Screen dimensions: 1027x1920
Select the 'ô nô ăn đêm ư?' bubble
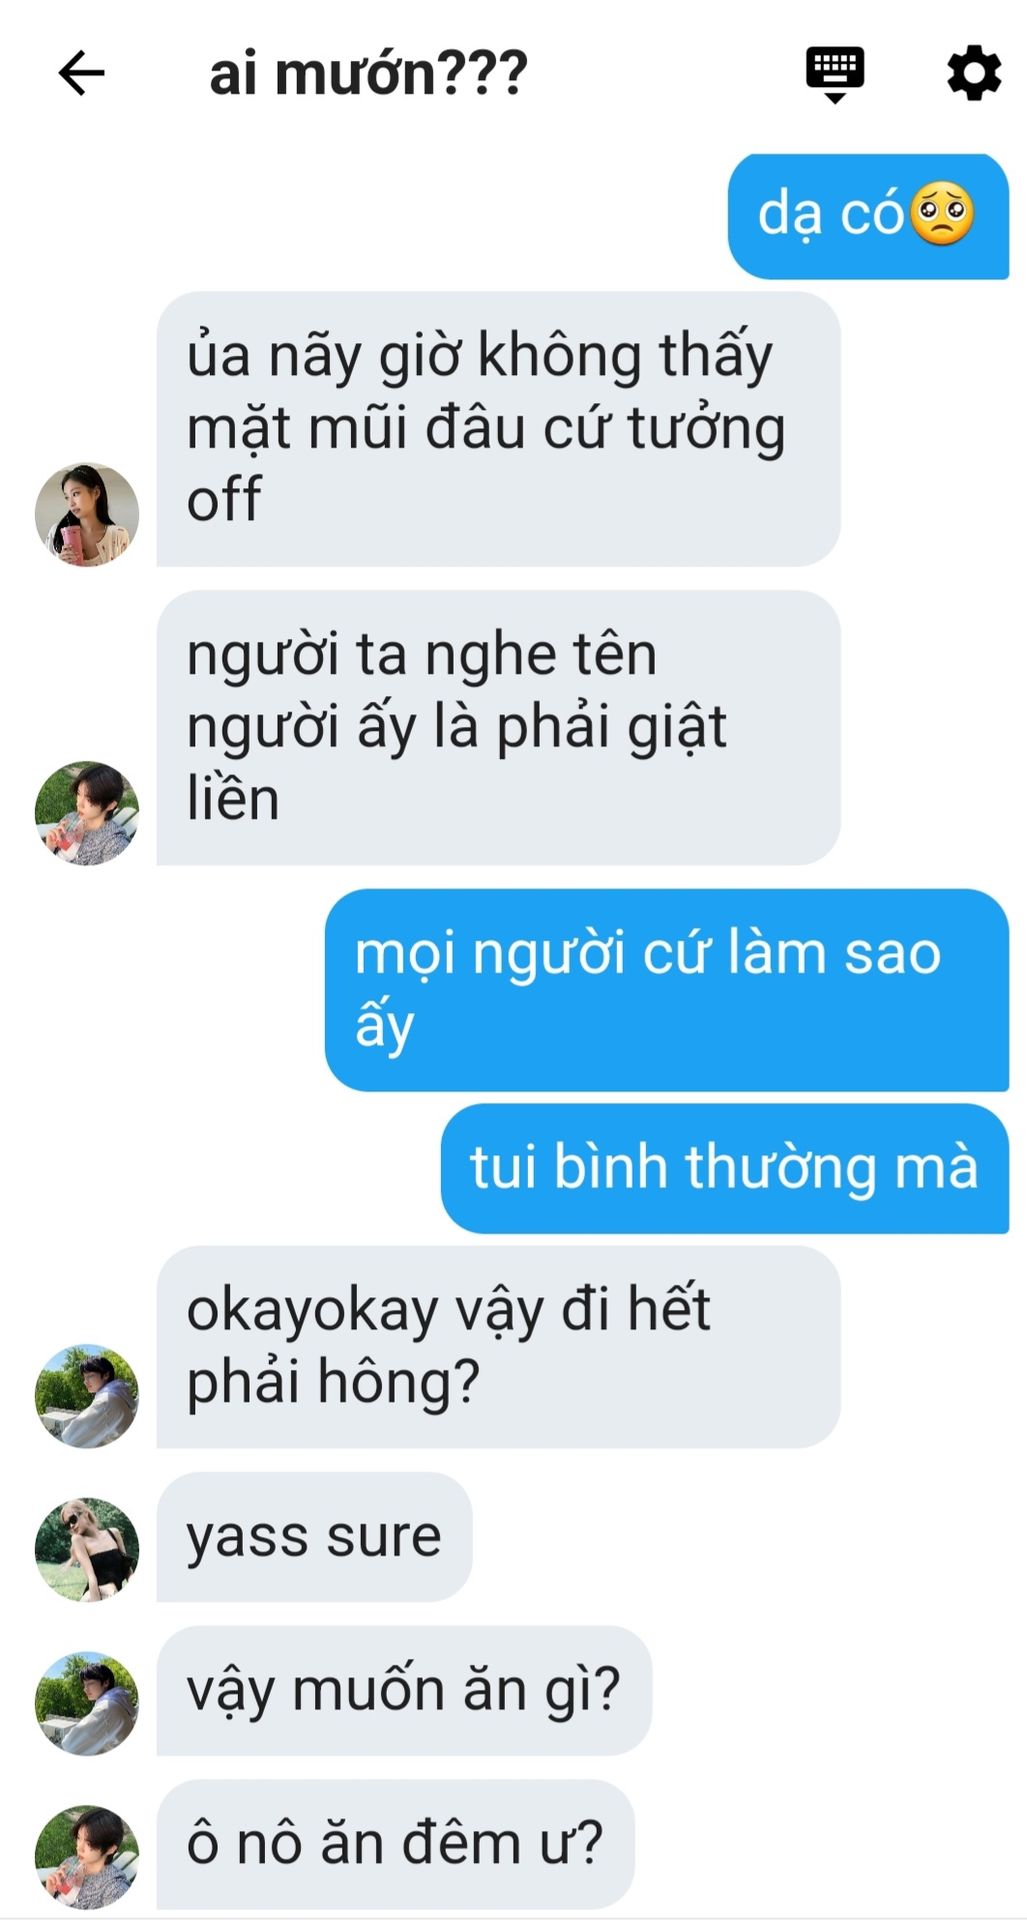tap(395, 1844)
